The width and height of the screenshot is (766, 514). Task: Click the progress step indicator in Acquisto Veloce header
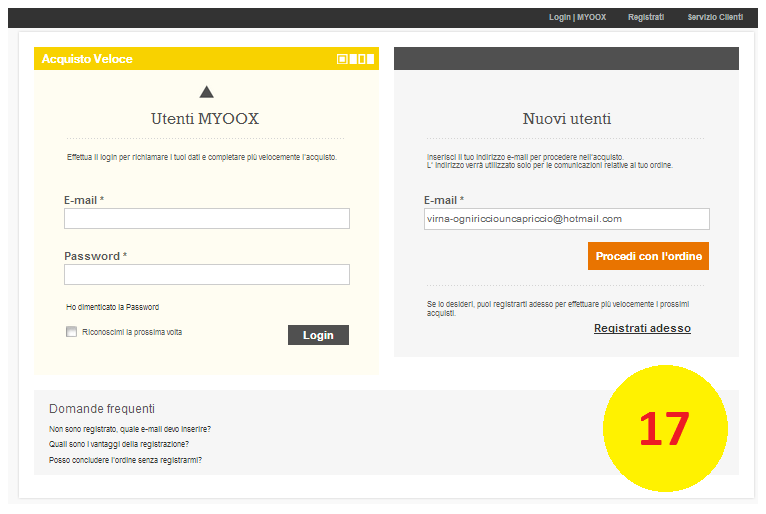pos(356,59)
